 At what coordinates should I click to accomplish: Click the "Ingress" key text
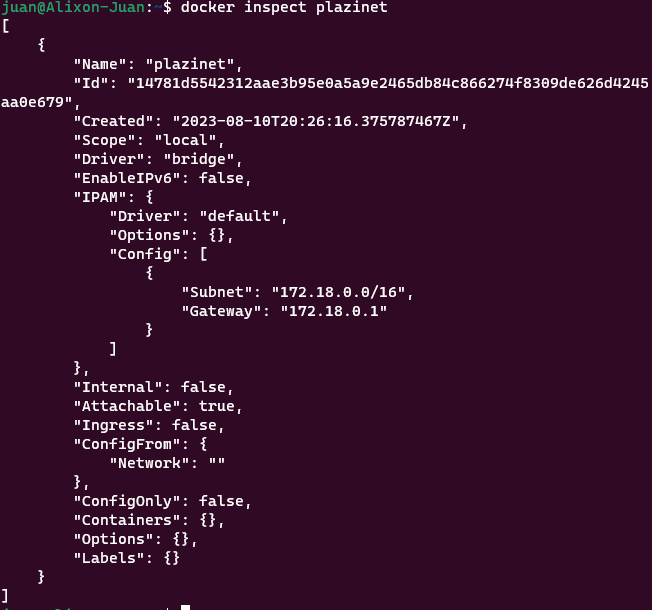(x=113, y=425)
